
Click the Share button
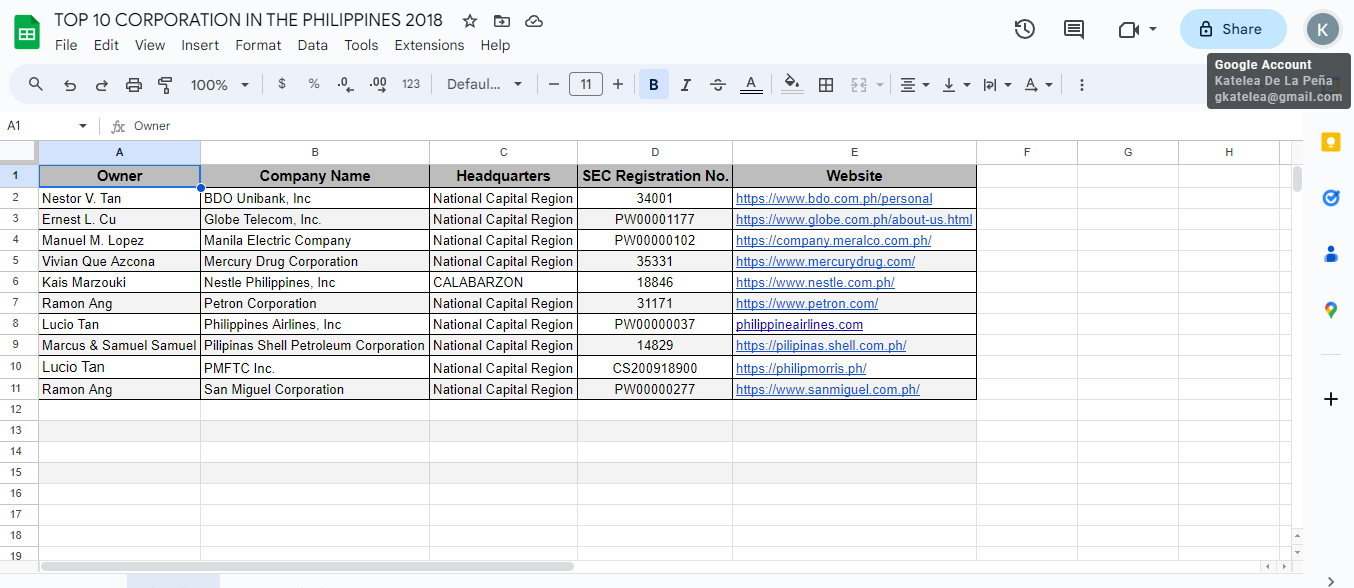pos(1233,29)
